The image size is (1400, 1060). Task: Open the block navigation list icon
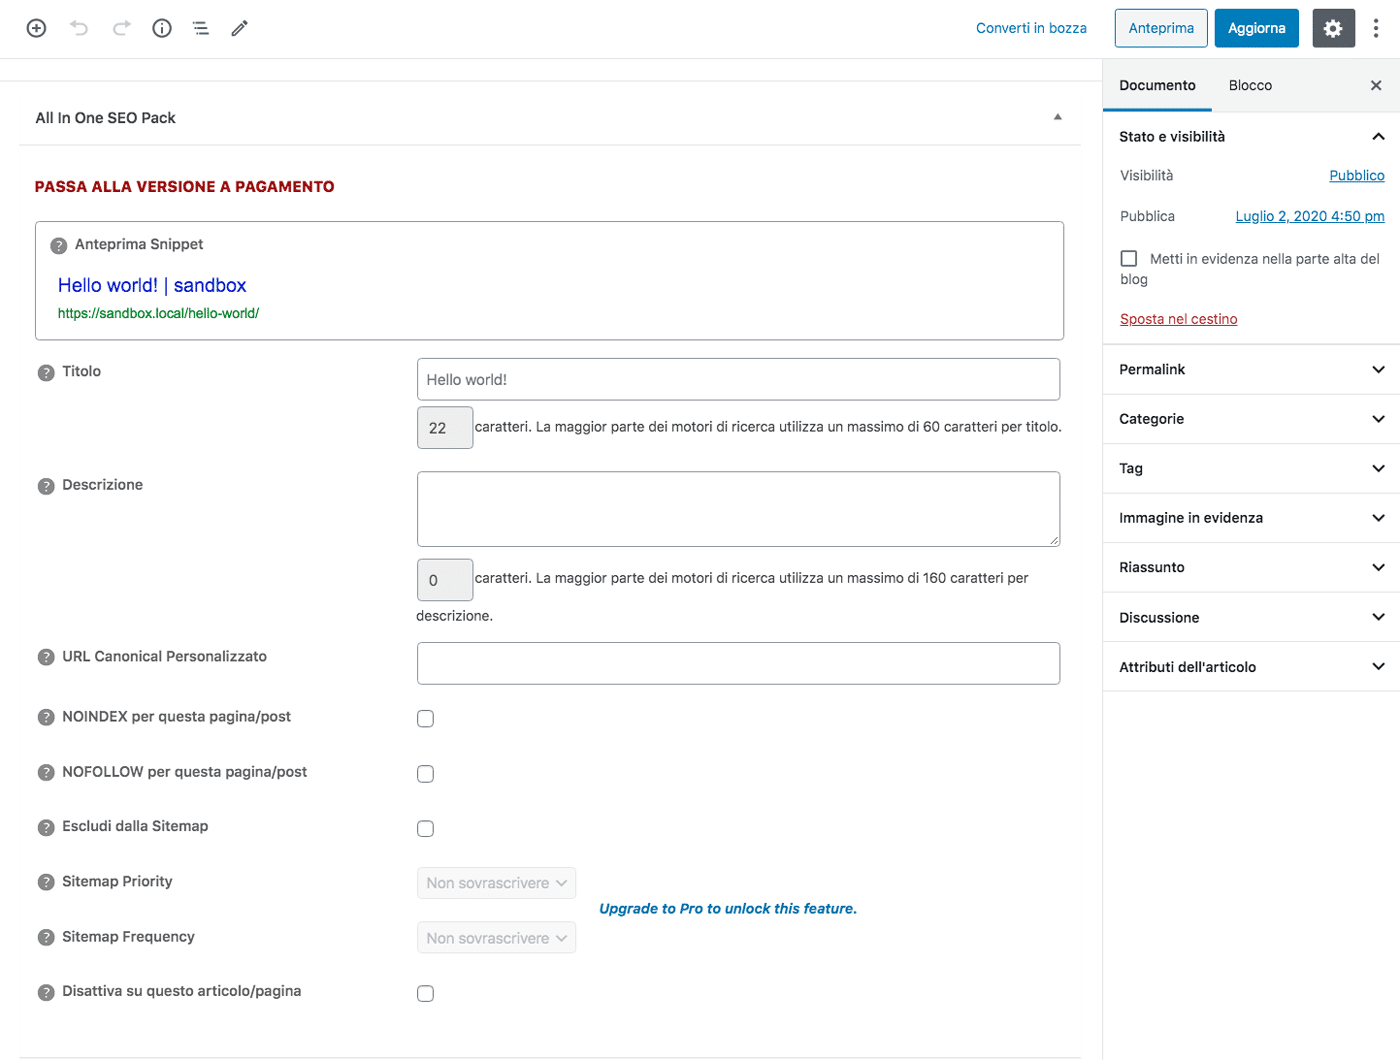point(201,28)
